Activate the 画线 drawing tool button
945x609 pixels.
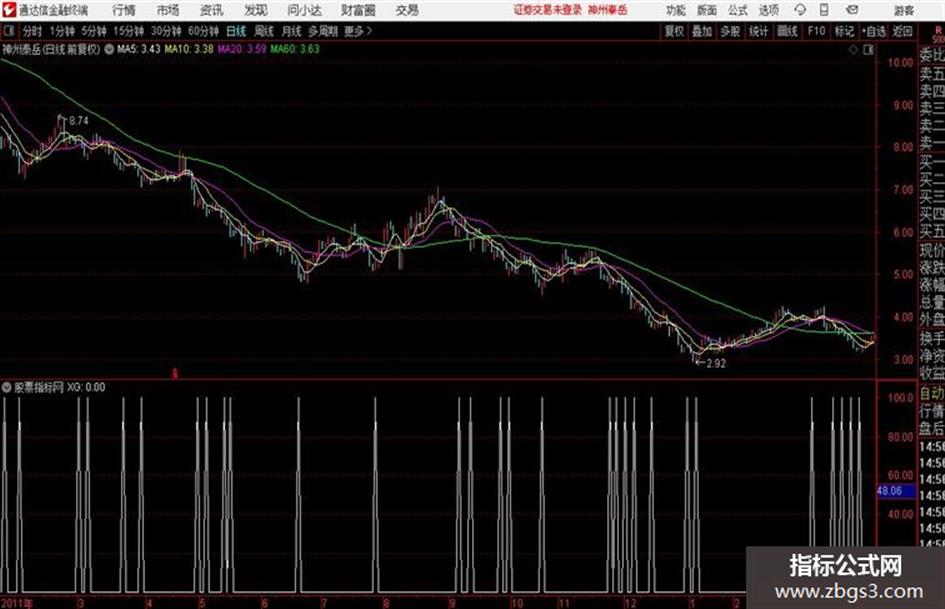pos(787,31)
